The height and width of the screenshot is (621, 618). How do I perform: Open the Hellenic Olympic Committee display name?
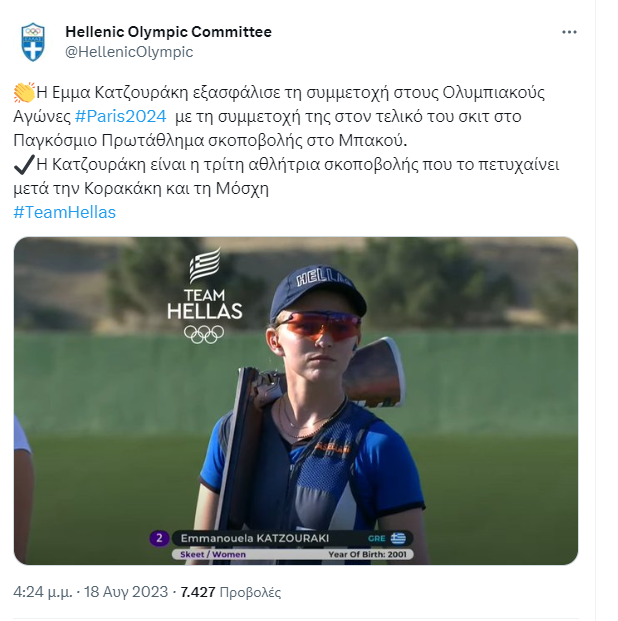pos(168,32)
